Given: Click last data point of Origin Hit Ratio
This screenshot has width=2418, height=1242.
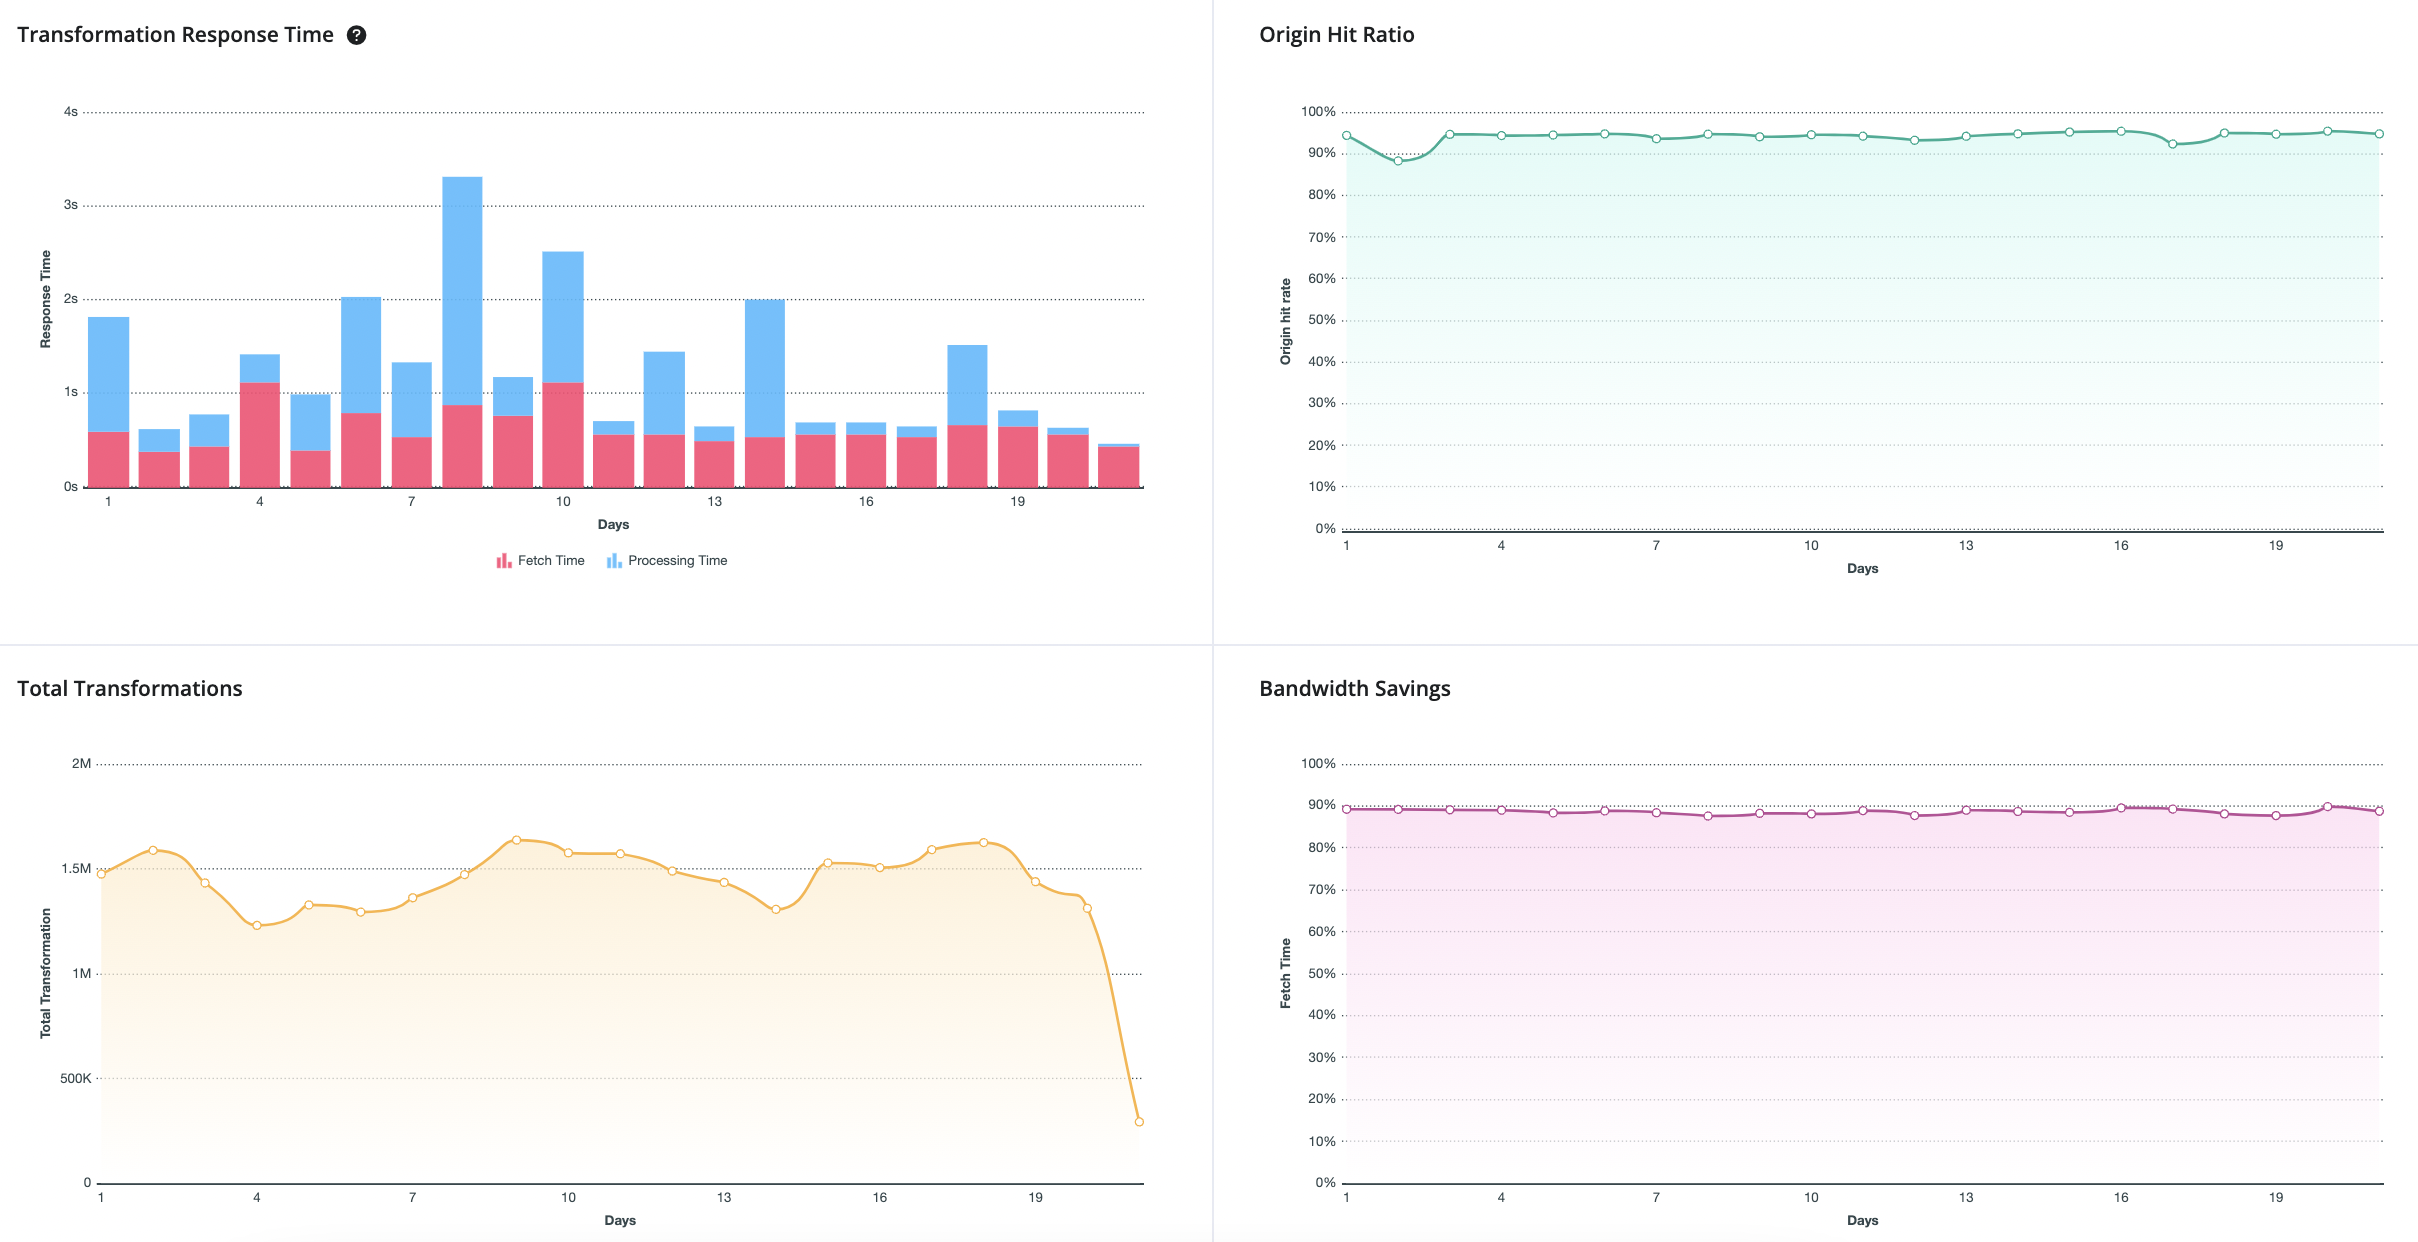Looking at the screenshot, I should pyautogui.click(x=2379, y=134).
